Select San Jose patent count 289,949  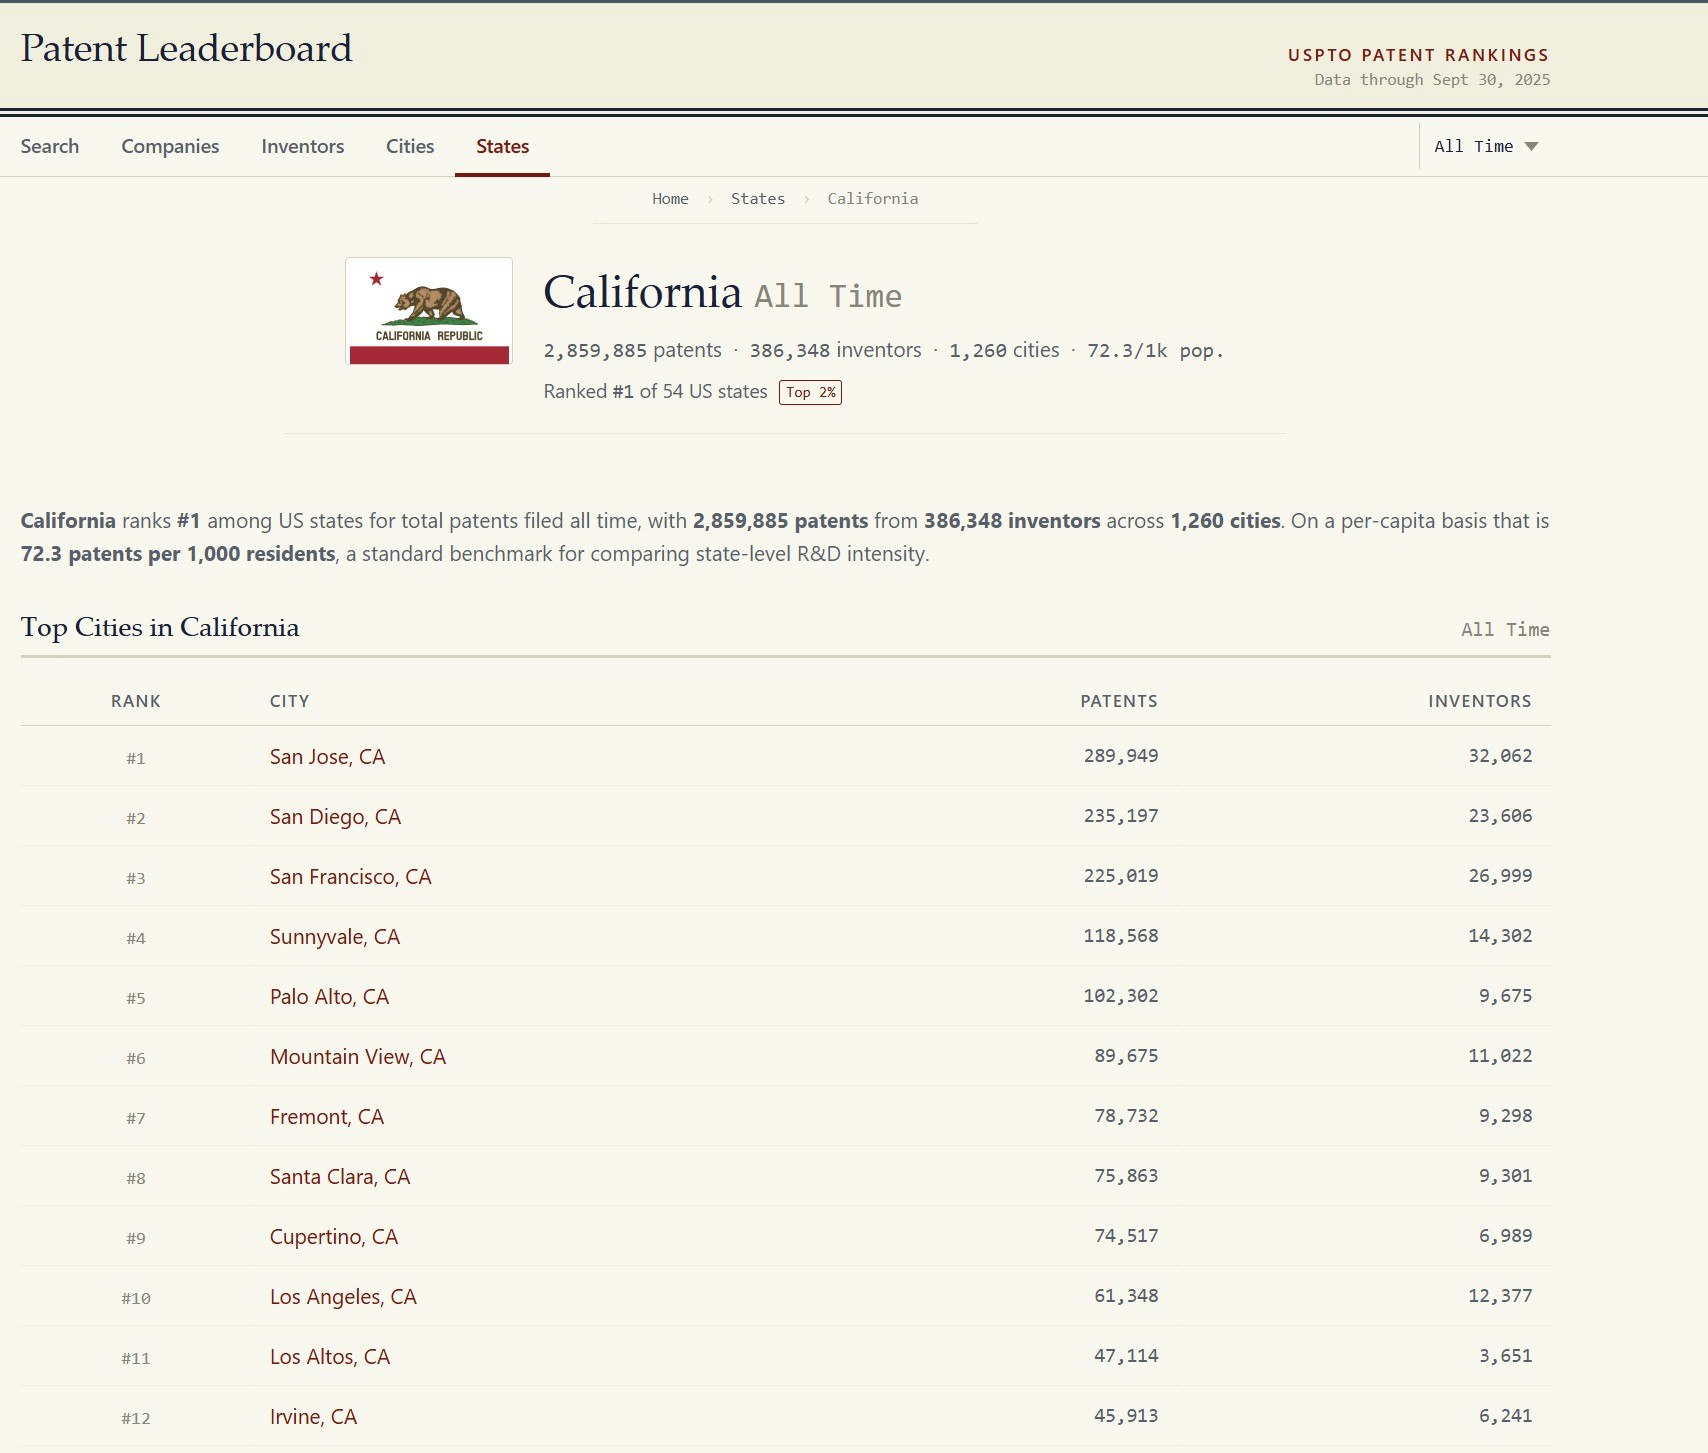[1121, 756]
